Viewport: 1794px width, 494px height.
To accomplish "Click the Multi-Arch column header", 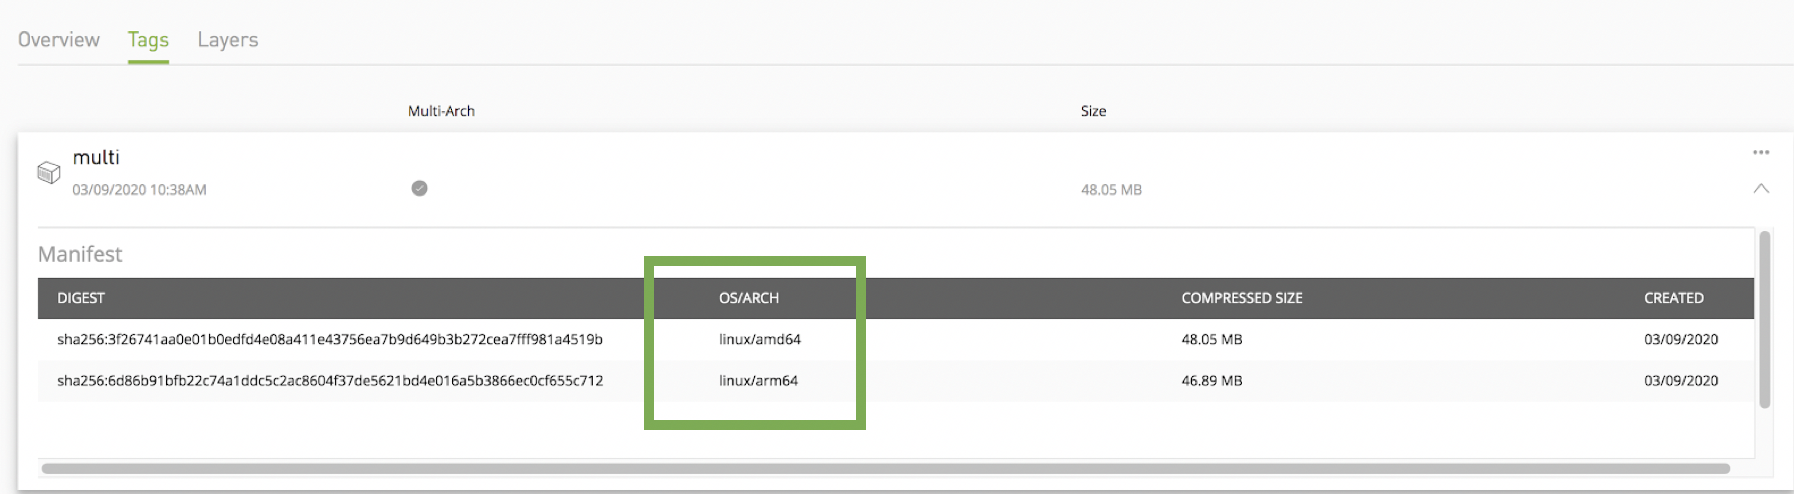I will 441,111.
